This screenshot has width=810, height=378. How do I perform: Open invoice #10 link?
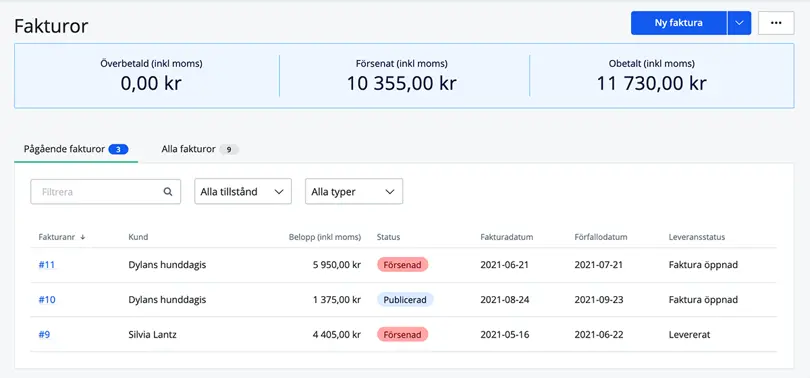click(46, 300)
